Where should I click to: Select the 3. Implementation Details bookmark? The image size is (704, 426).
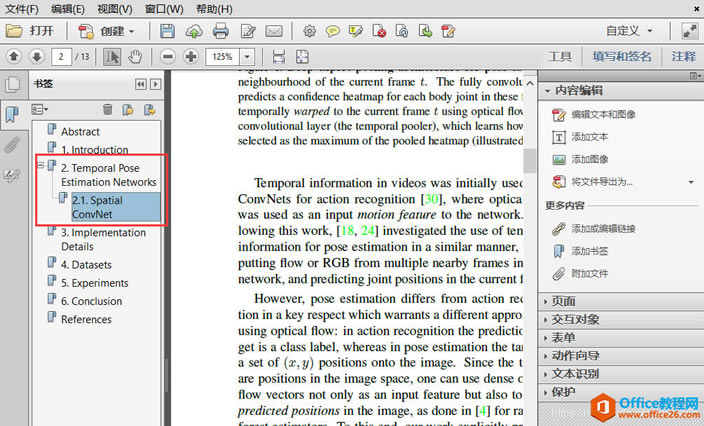(x=104, y=239)
